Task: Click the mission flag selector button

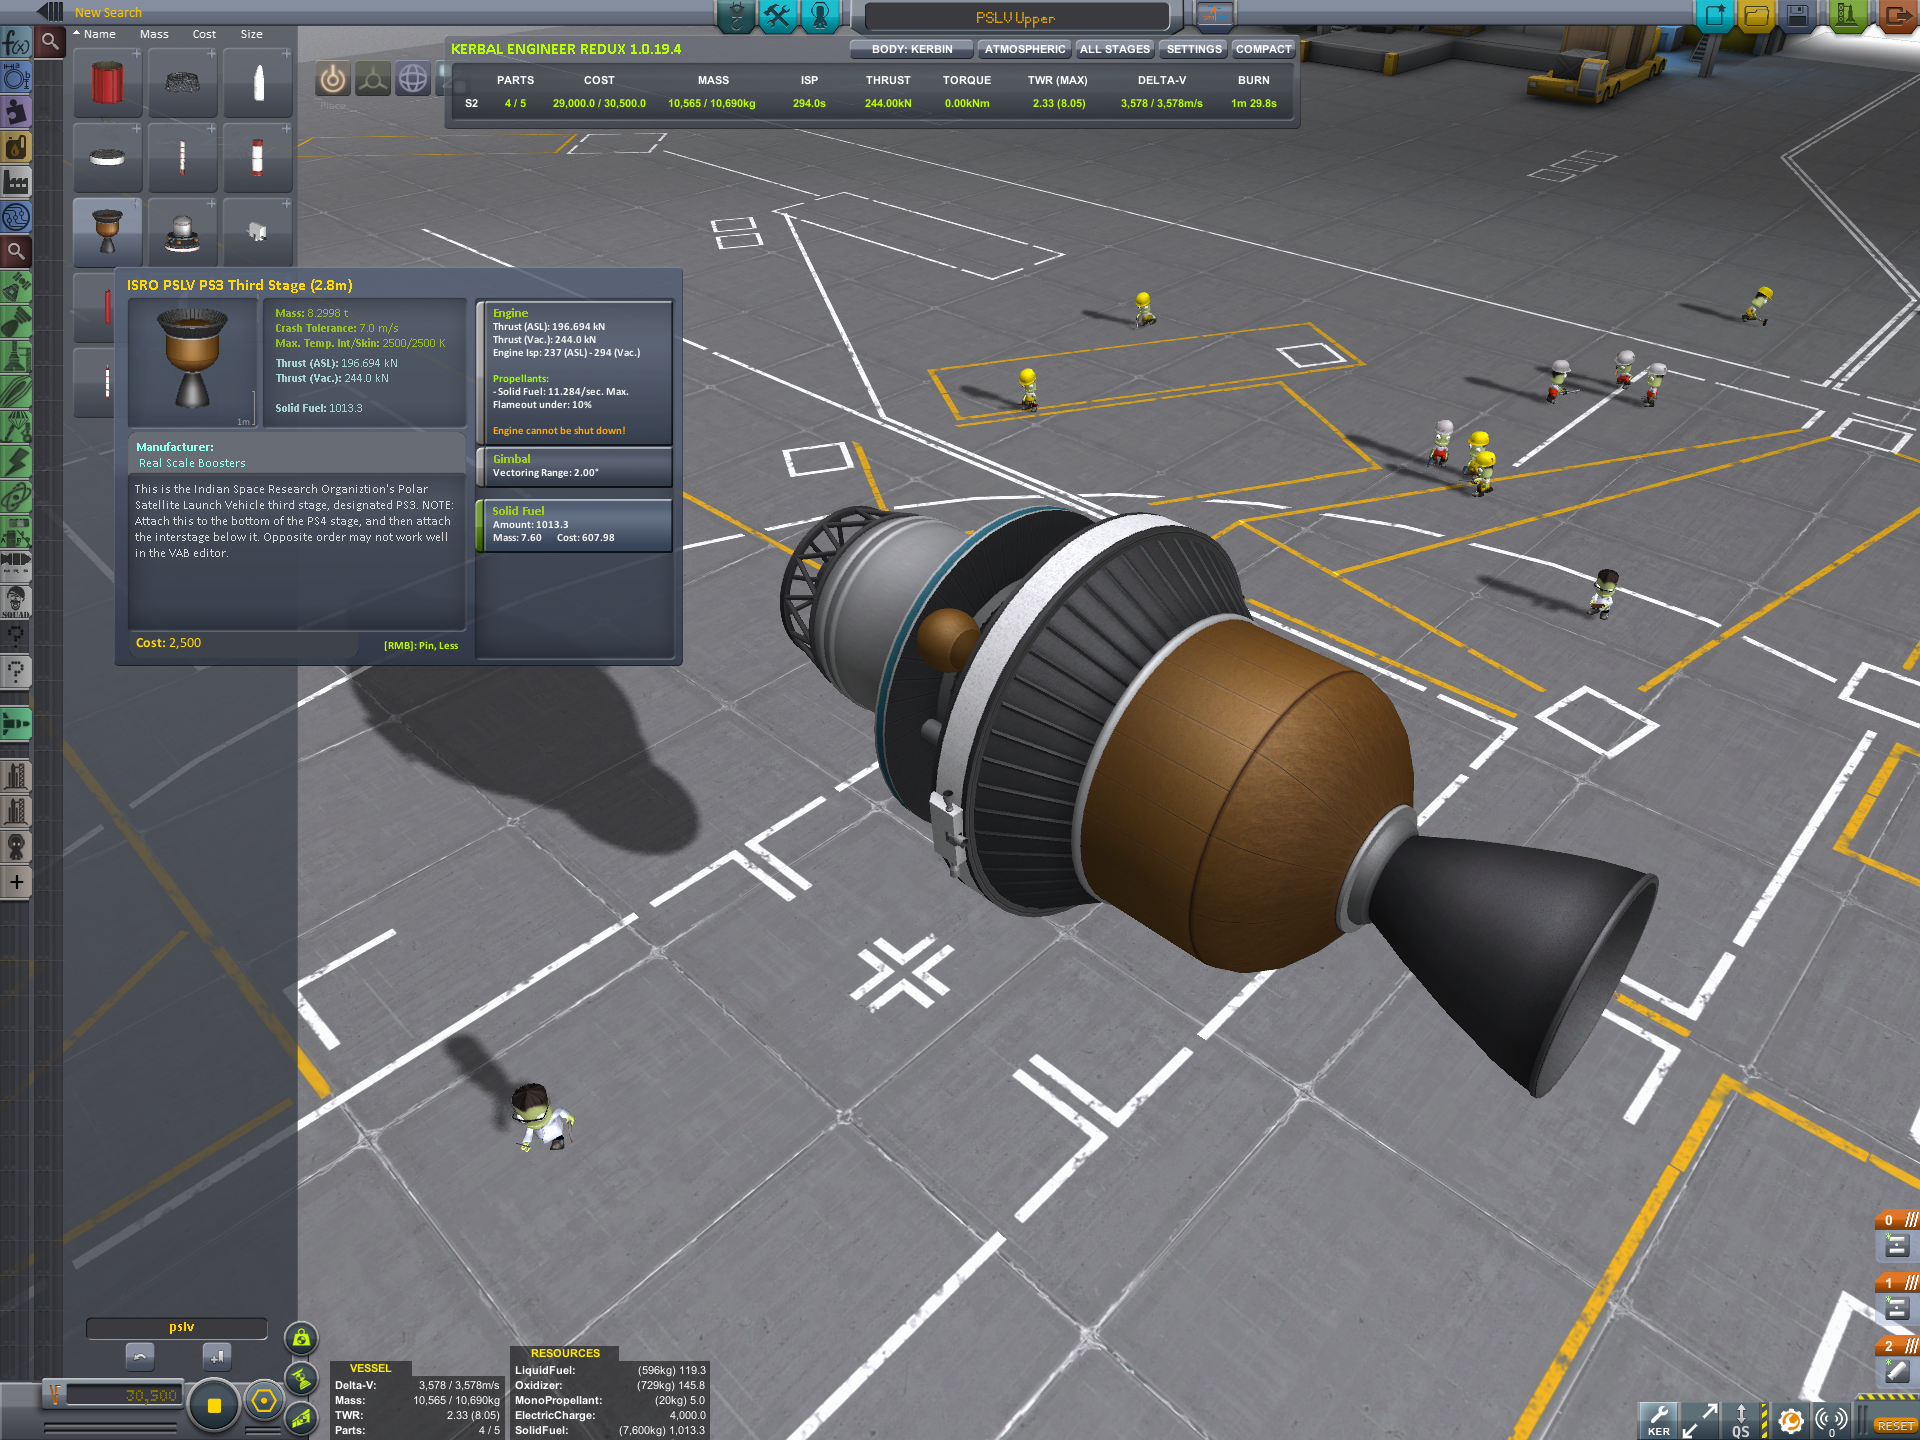Action: 1215,15
